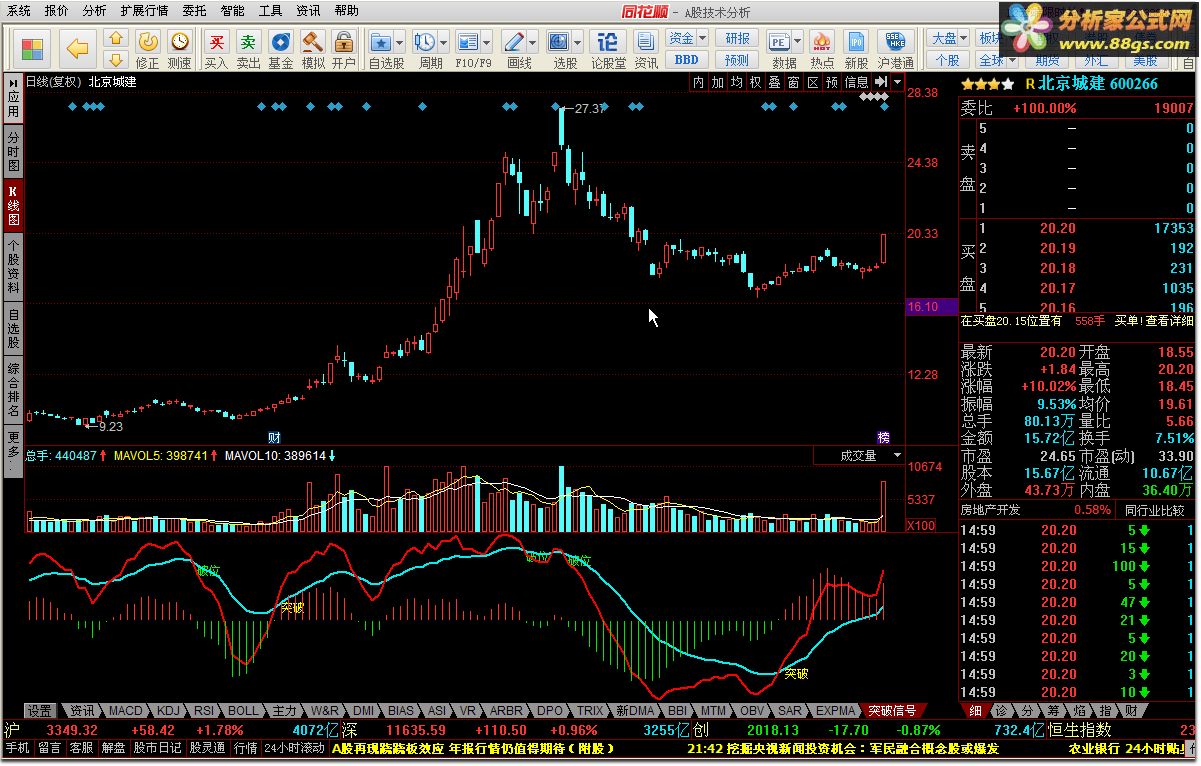Select the 个股资料 sidebar tab
The height and width of the screenshot is (766, 1201).
(13, 265)
